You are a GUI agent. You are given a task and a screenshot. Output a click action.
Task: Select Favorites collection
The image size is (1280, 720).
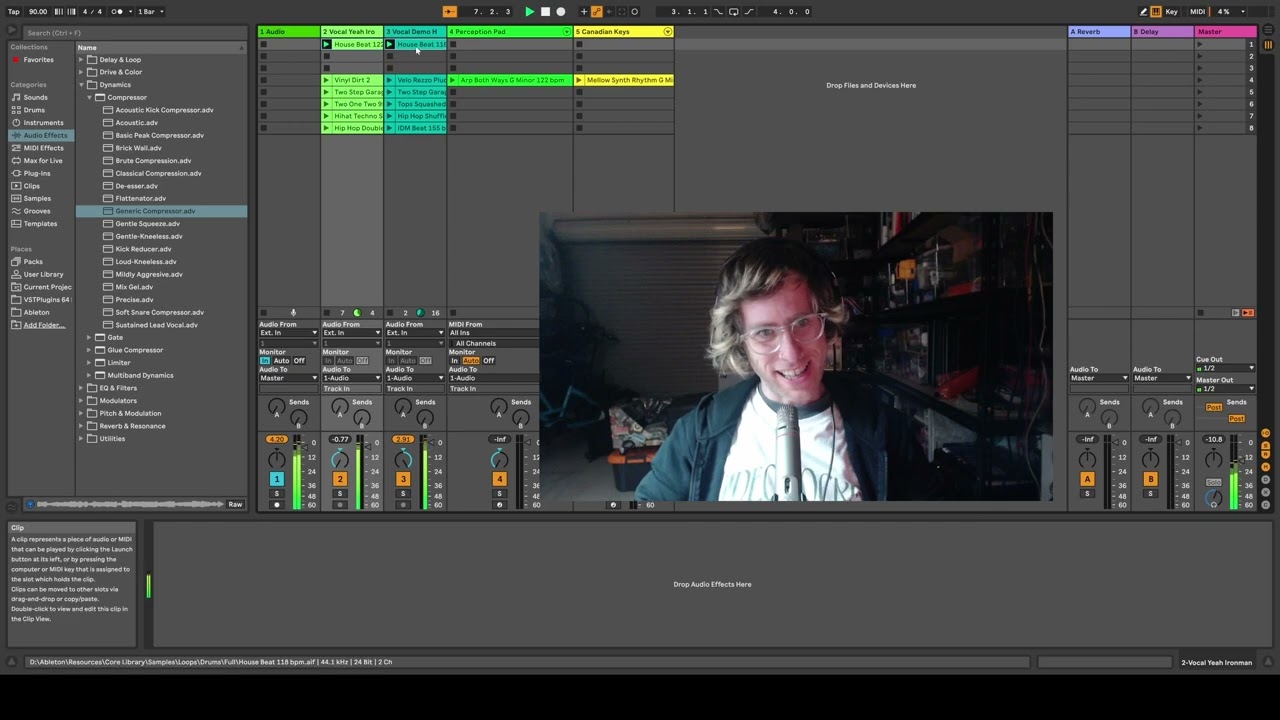point(39,60)
